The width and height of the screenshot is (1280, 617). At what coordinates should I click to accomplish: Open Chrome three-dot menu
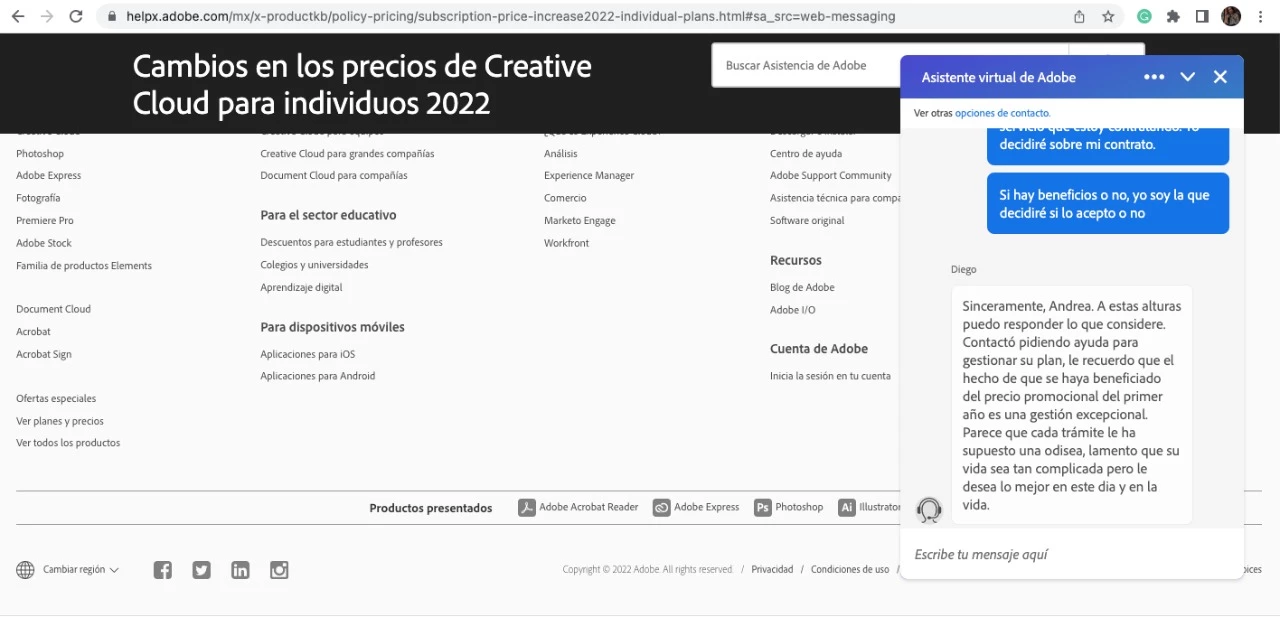click(1260, 16)
